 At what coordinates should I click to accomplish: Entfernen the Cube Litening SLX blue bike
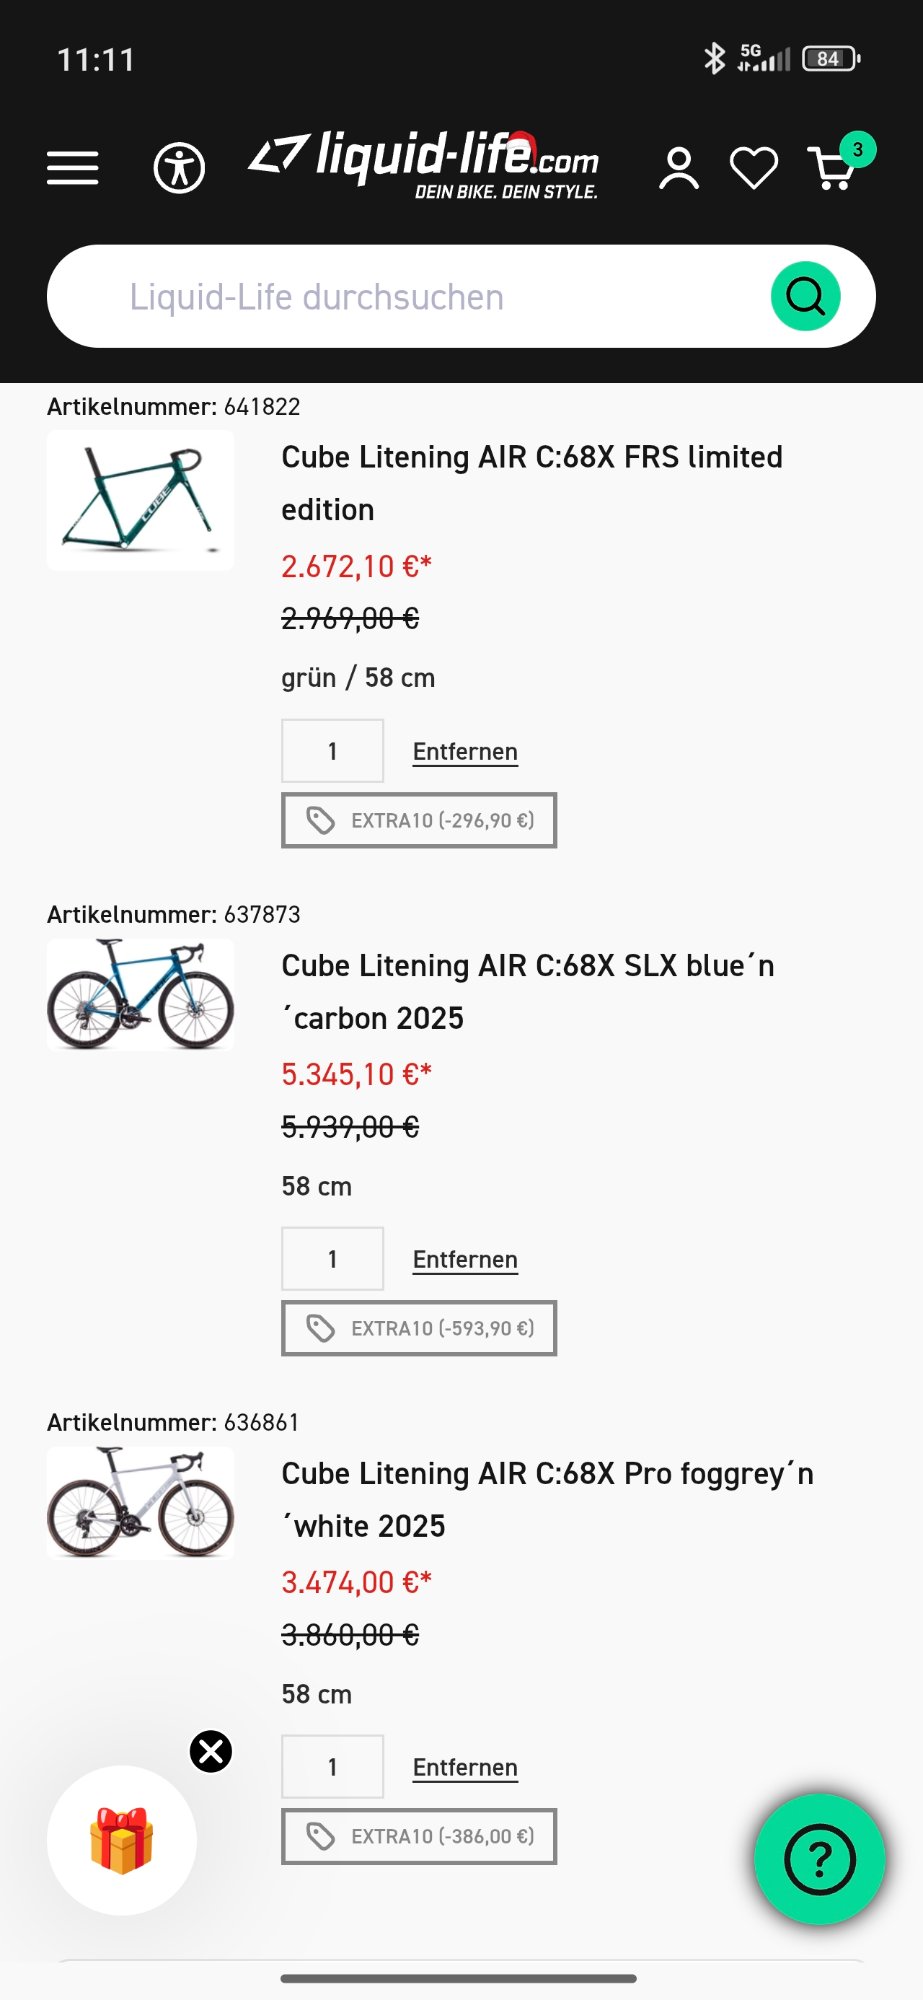[x=464, y=1259]
